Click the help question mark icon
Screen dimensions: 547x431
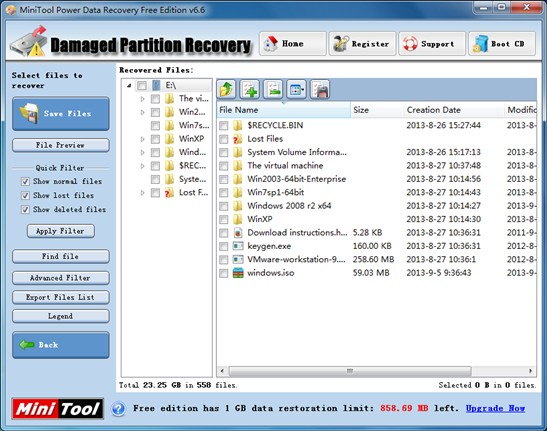pyautogui.click(x=119, y=409)
